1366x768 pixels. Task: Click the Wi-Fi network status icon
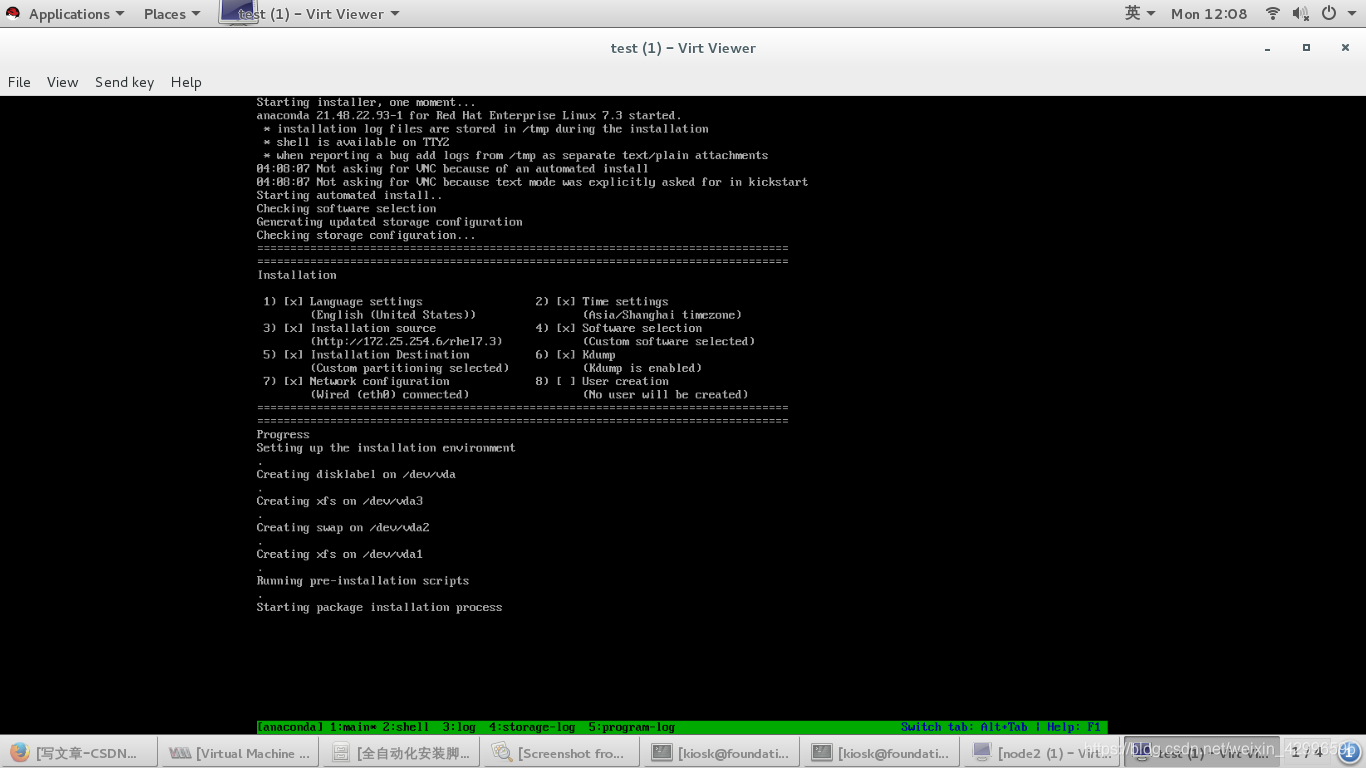(x=1273, y=14)
